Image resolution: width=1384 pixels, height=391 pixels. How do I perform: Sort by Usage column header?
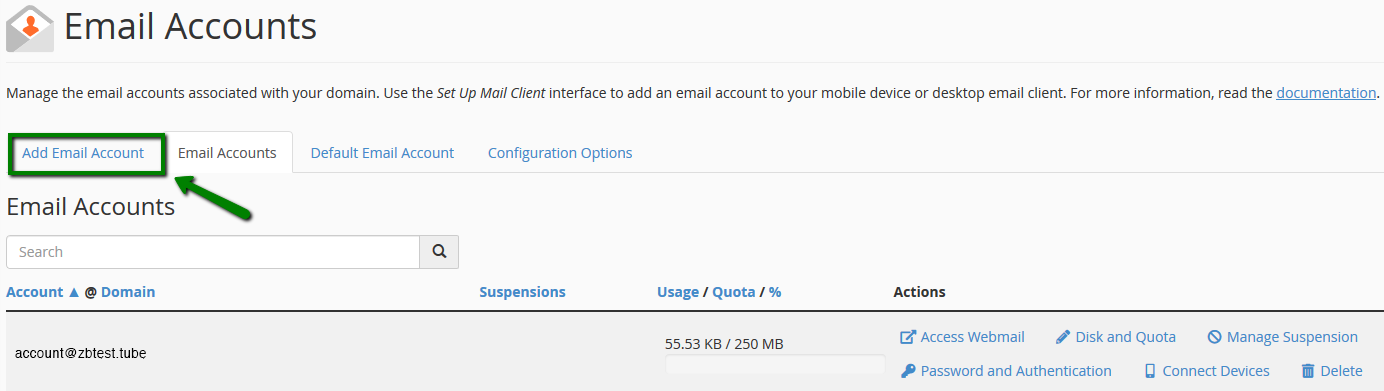tap(678, 292)
